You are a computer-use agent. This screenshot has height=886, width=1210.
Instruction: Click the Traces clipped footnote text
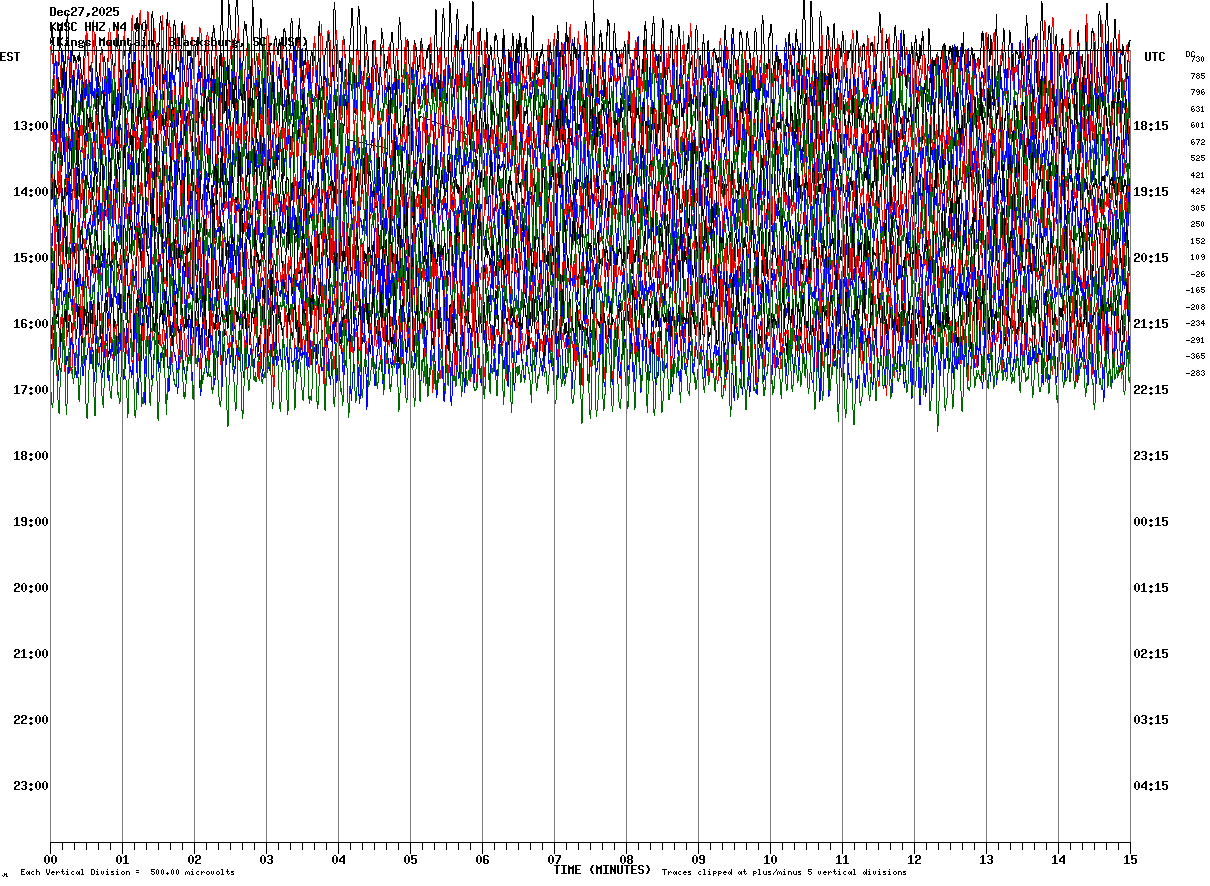point(784,873)
